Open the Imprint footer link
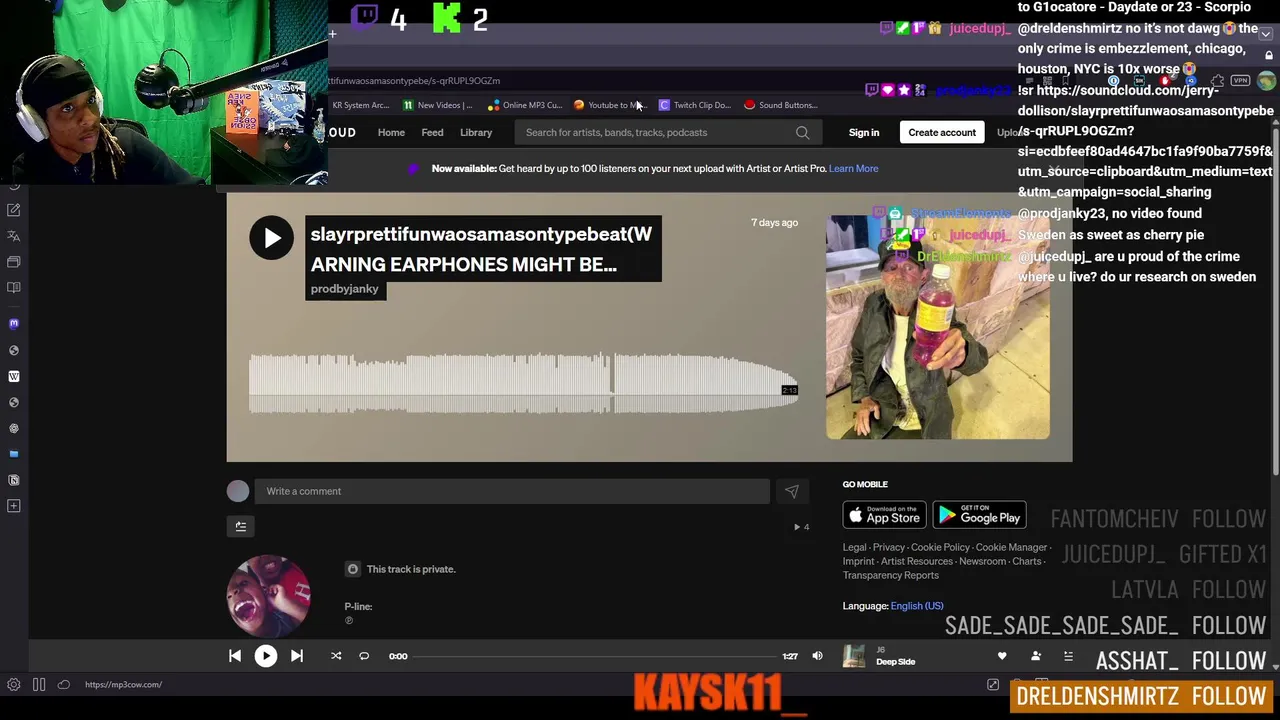Image resolution: width=1280 pixels, height=720 pixels. pos(858,561)
